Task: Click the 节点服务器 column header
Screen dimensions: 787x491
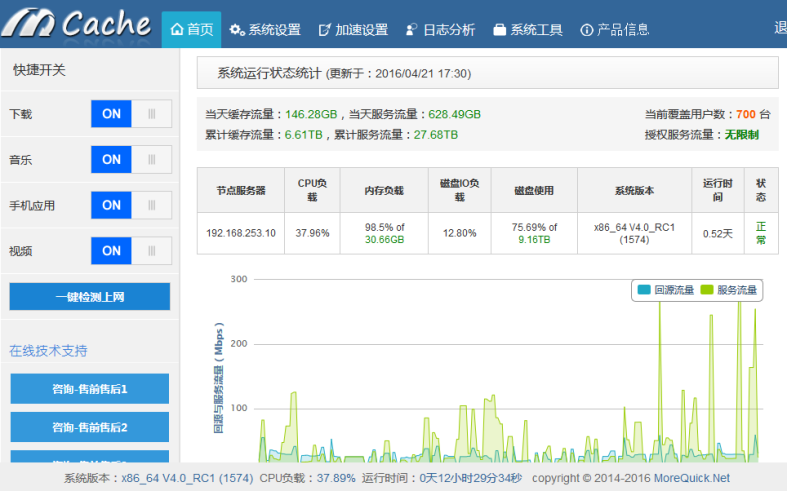Action: click(x=241, y=190)
